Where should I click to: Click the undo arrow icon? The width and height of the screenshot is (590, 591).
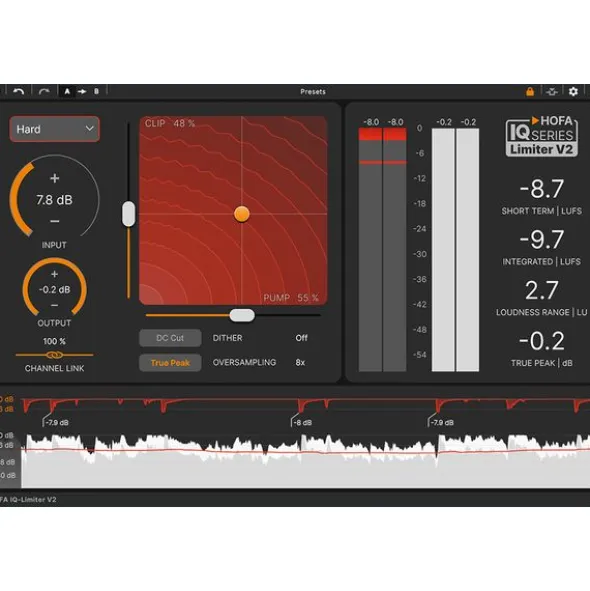click(x=18, y=92)
